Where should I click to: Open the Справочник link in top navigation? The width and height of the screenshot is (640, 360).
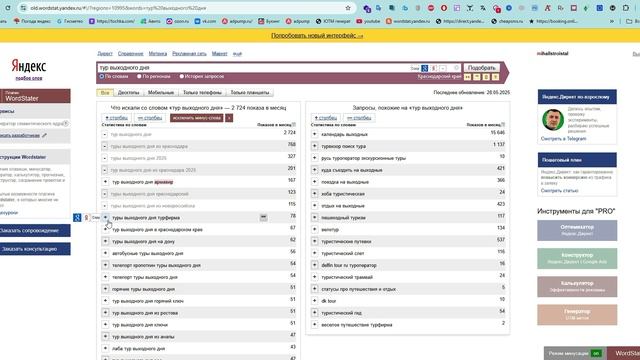pyautogui.click(x=131, y=53)
